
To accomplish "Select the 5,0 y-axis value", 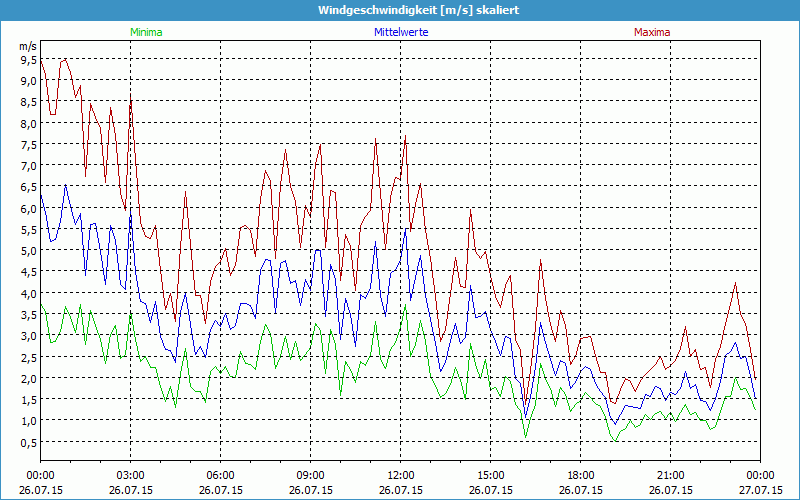I will pyautogui.click(x=28, y=251).
